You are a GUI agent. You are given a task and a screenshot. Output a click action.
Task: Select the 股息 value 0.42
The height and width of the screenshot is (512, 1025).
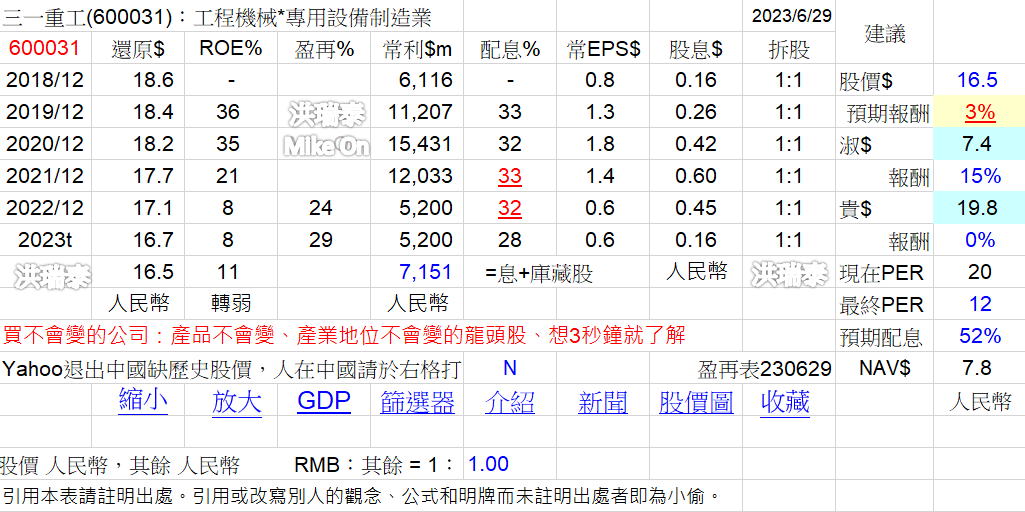pos(696,144)
